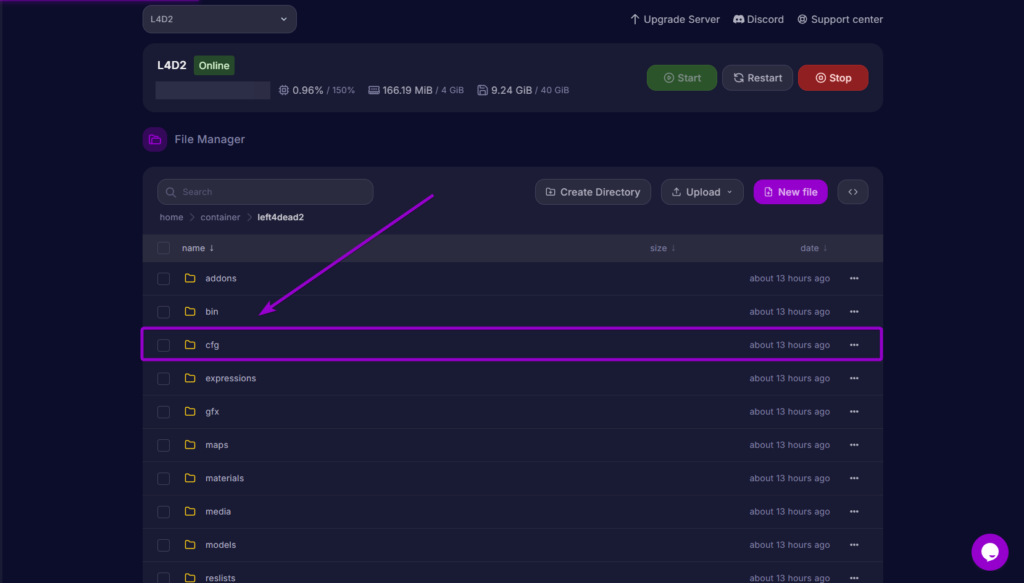Click the code view toggle icon

[x=853, y=192]
